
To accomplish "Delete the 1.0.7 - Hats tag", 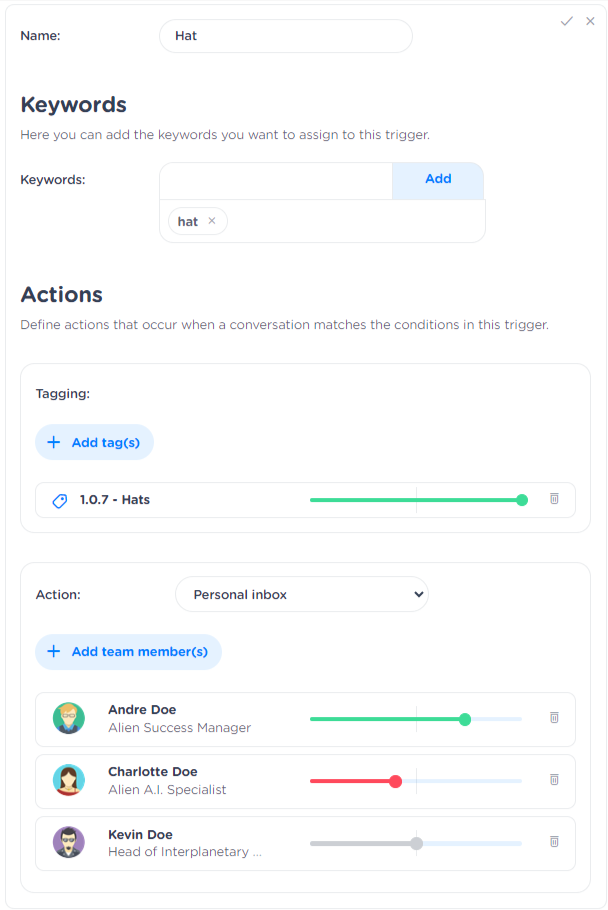I will point(554,498).
